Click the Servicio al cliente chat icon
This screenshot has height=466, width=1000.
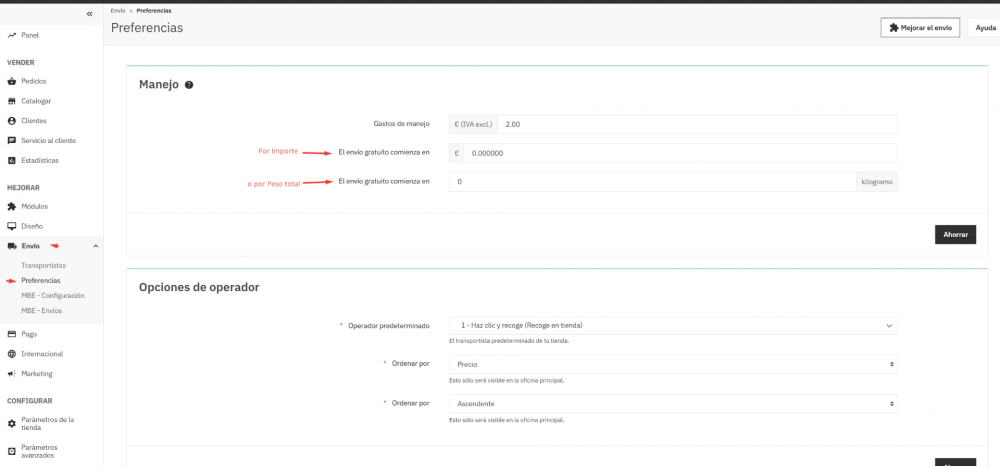(x=11, y=140)
